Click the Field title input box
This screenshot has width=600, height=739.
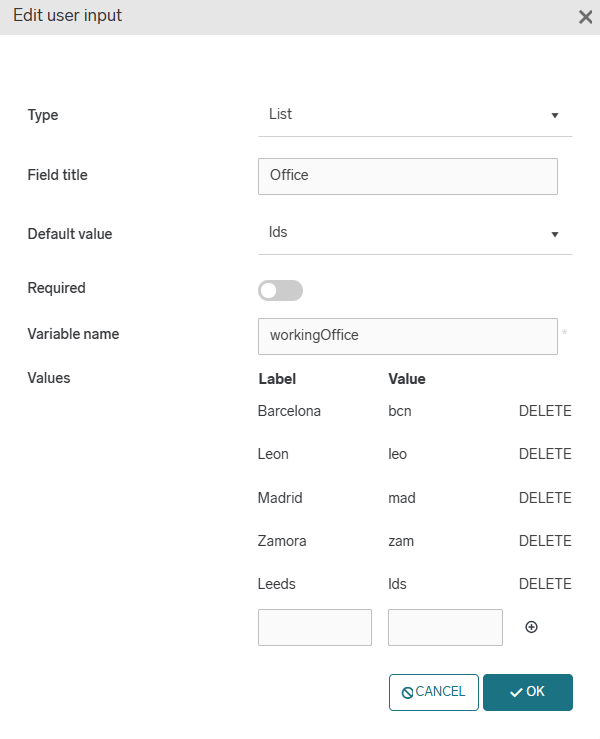407,175
